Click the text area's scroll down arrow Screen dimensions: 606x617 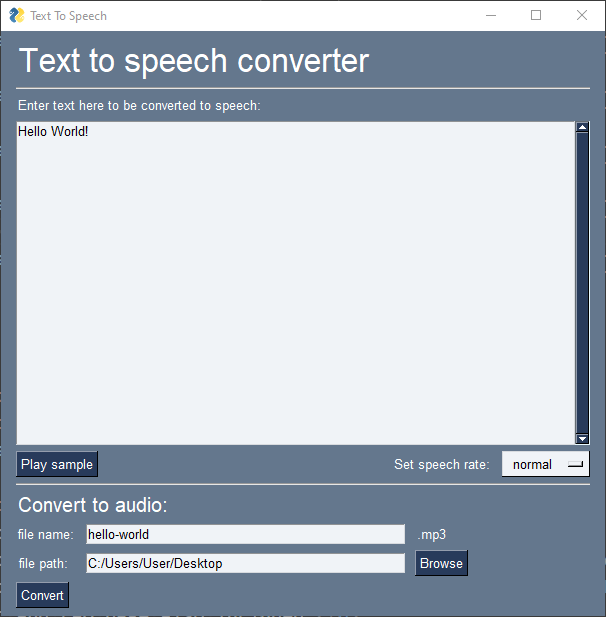[582, 438]
